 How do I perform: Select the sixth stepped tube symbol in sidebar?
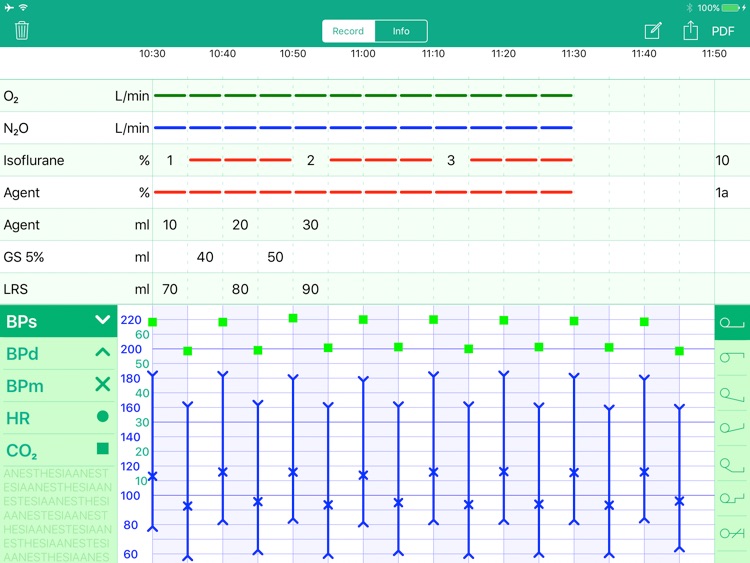(732, 498)
